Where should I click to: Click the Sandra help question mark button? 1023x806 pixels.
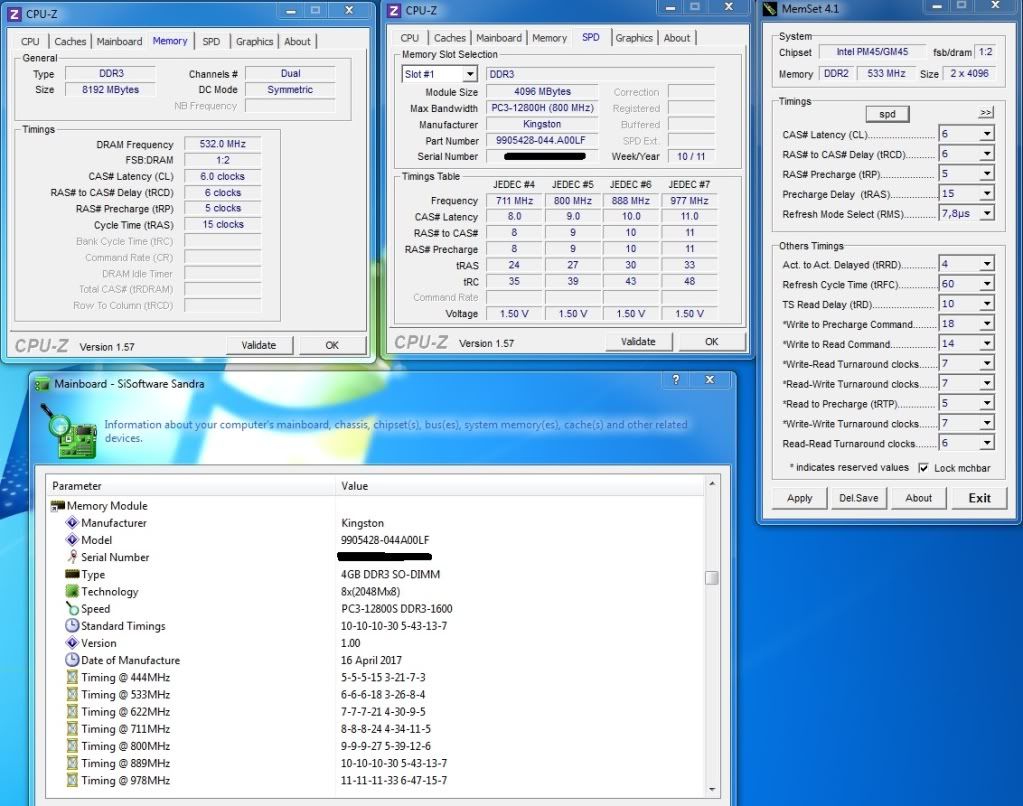(676, 380)
